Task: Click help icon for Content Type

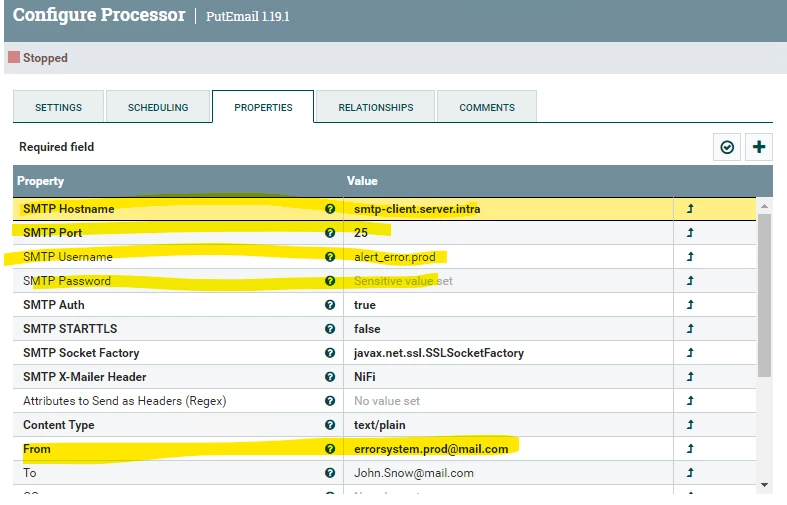Action: pyautogui.click(x=330, y=425)
